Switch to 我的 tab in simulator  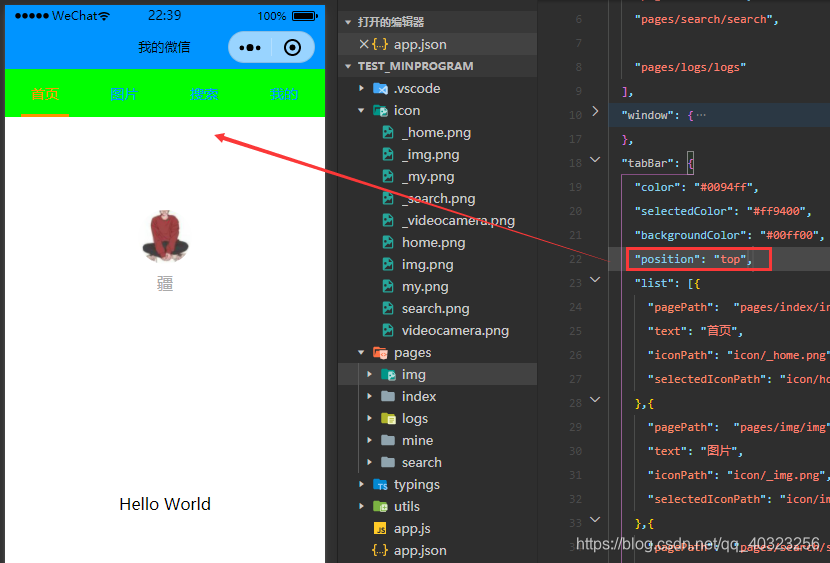(x=284, y=94)
